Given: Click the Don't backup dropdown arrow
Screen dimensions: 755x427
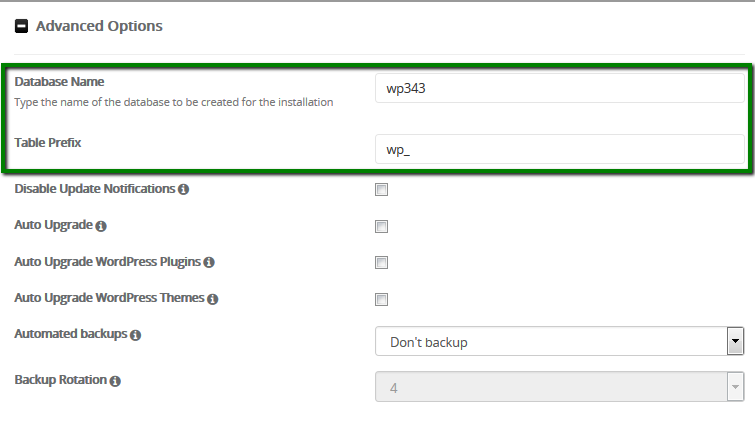Looking at the screenshot, I should pos(735,341).
